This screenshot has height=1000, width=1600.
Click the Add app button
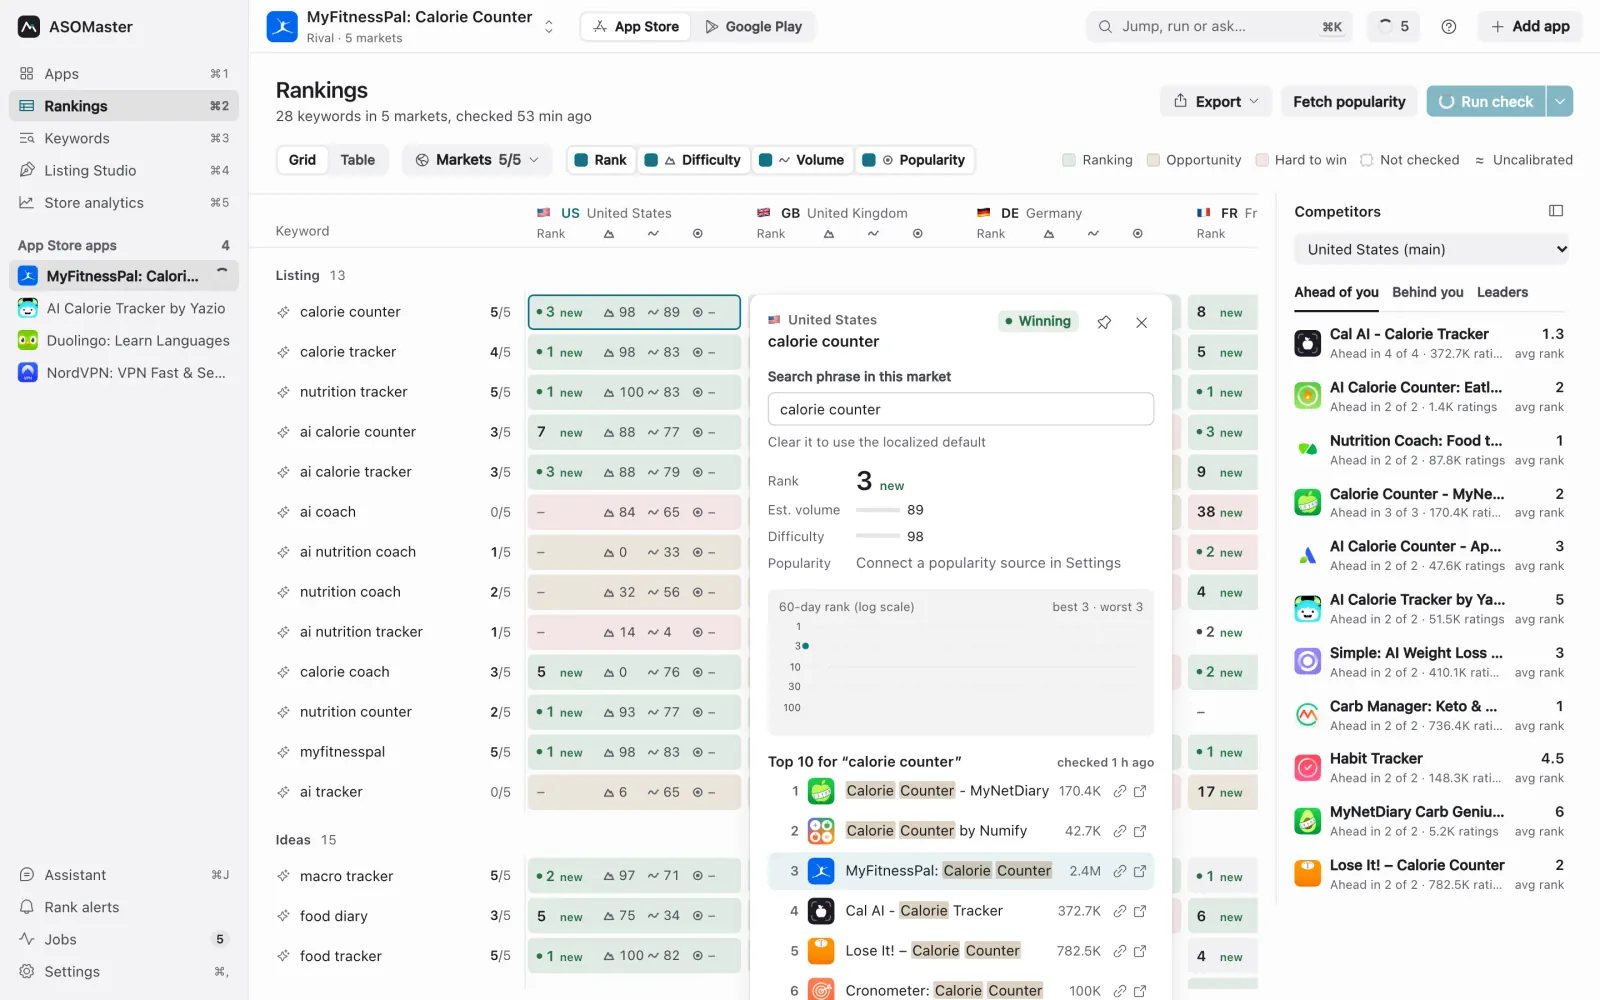tap(1530, 27)
